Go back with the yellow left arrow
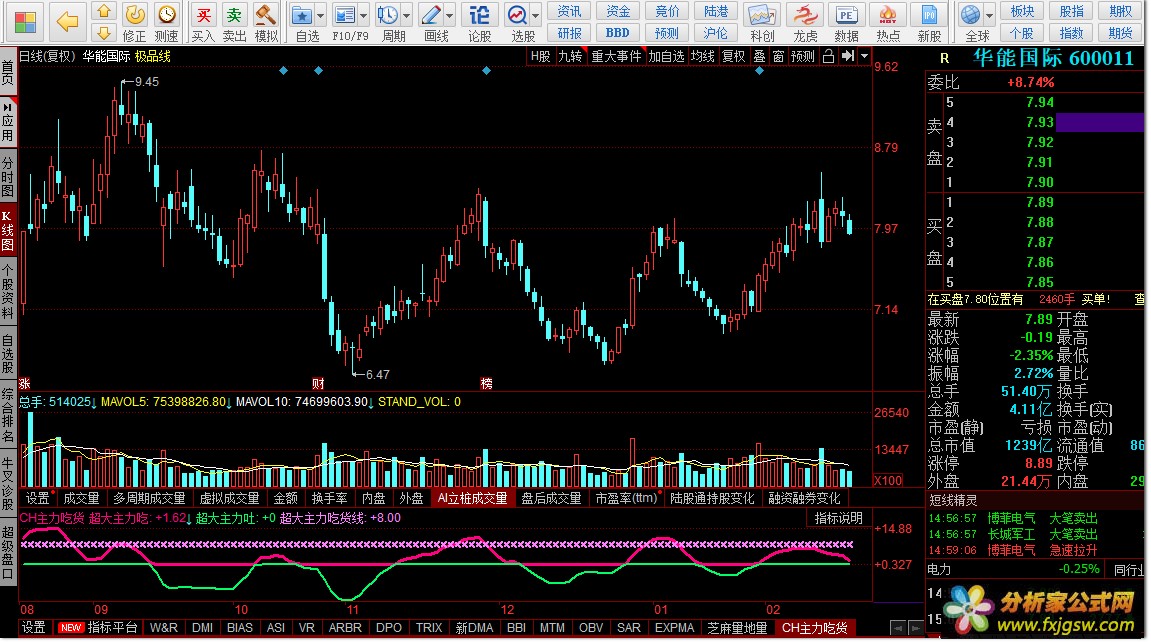1151x642 pixels. pos(67,22)
